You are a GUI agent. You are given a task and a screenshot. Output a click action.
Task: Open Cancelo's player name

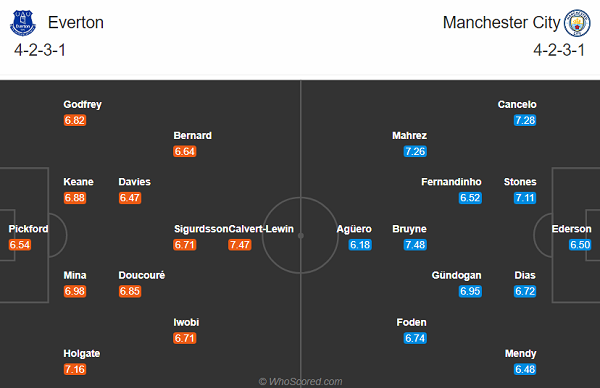[x=517, y=104]
